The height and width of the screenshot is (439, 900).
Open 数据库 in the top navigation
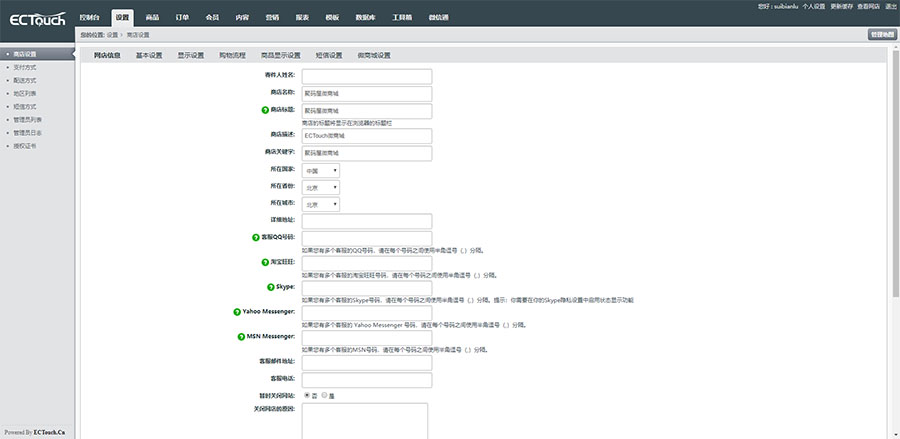pyautogui.click(x=366, y=17)
